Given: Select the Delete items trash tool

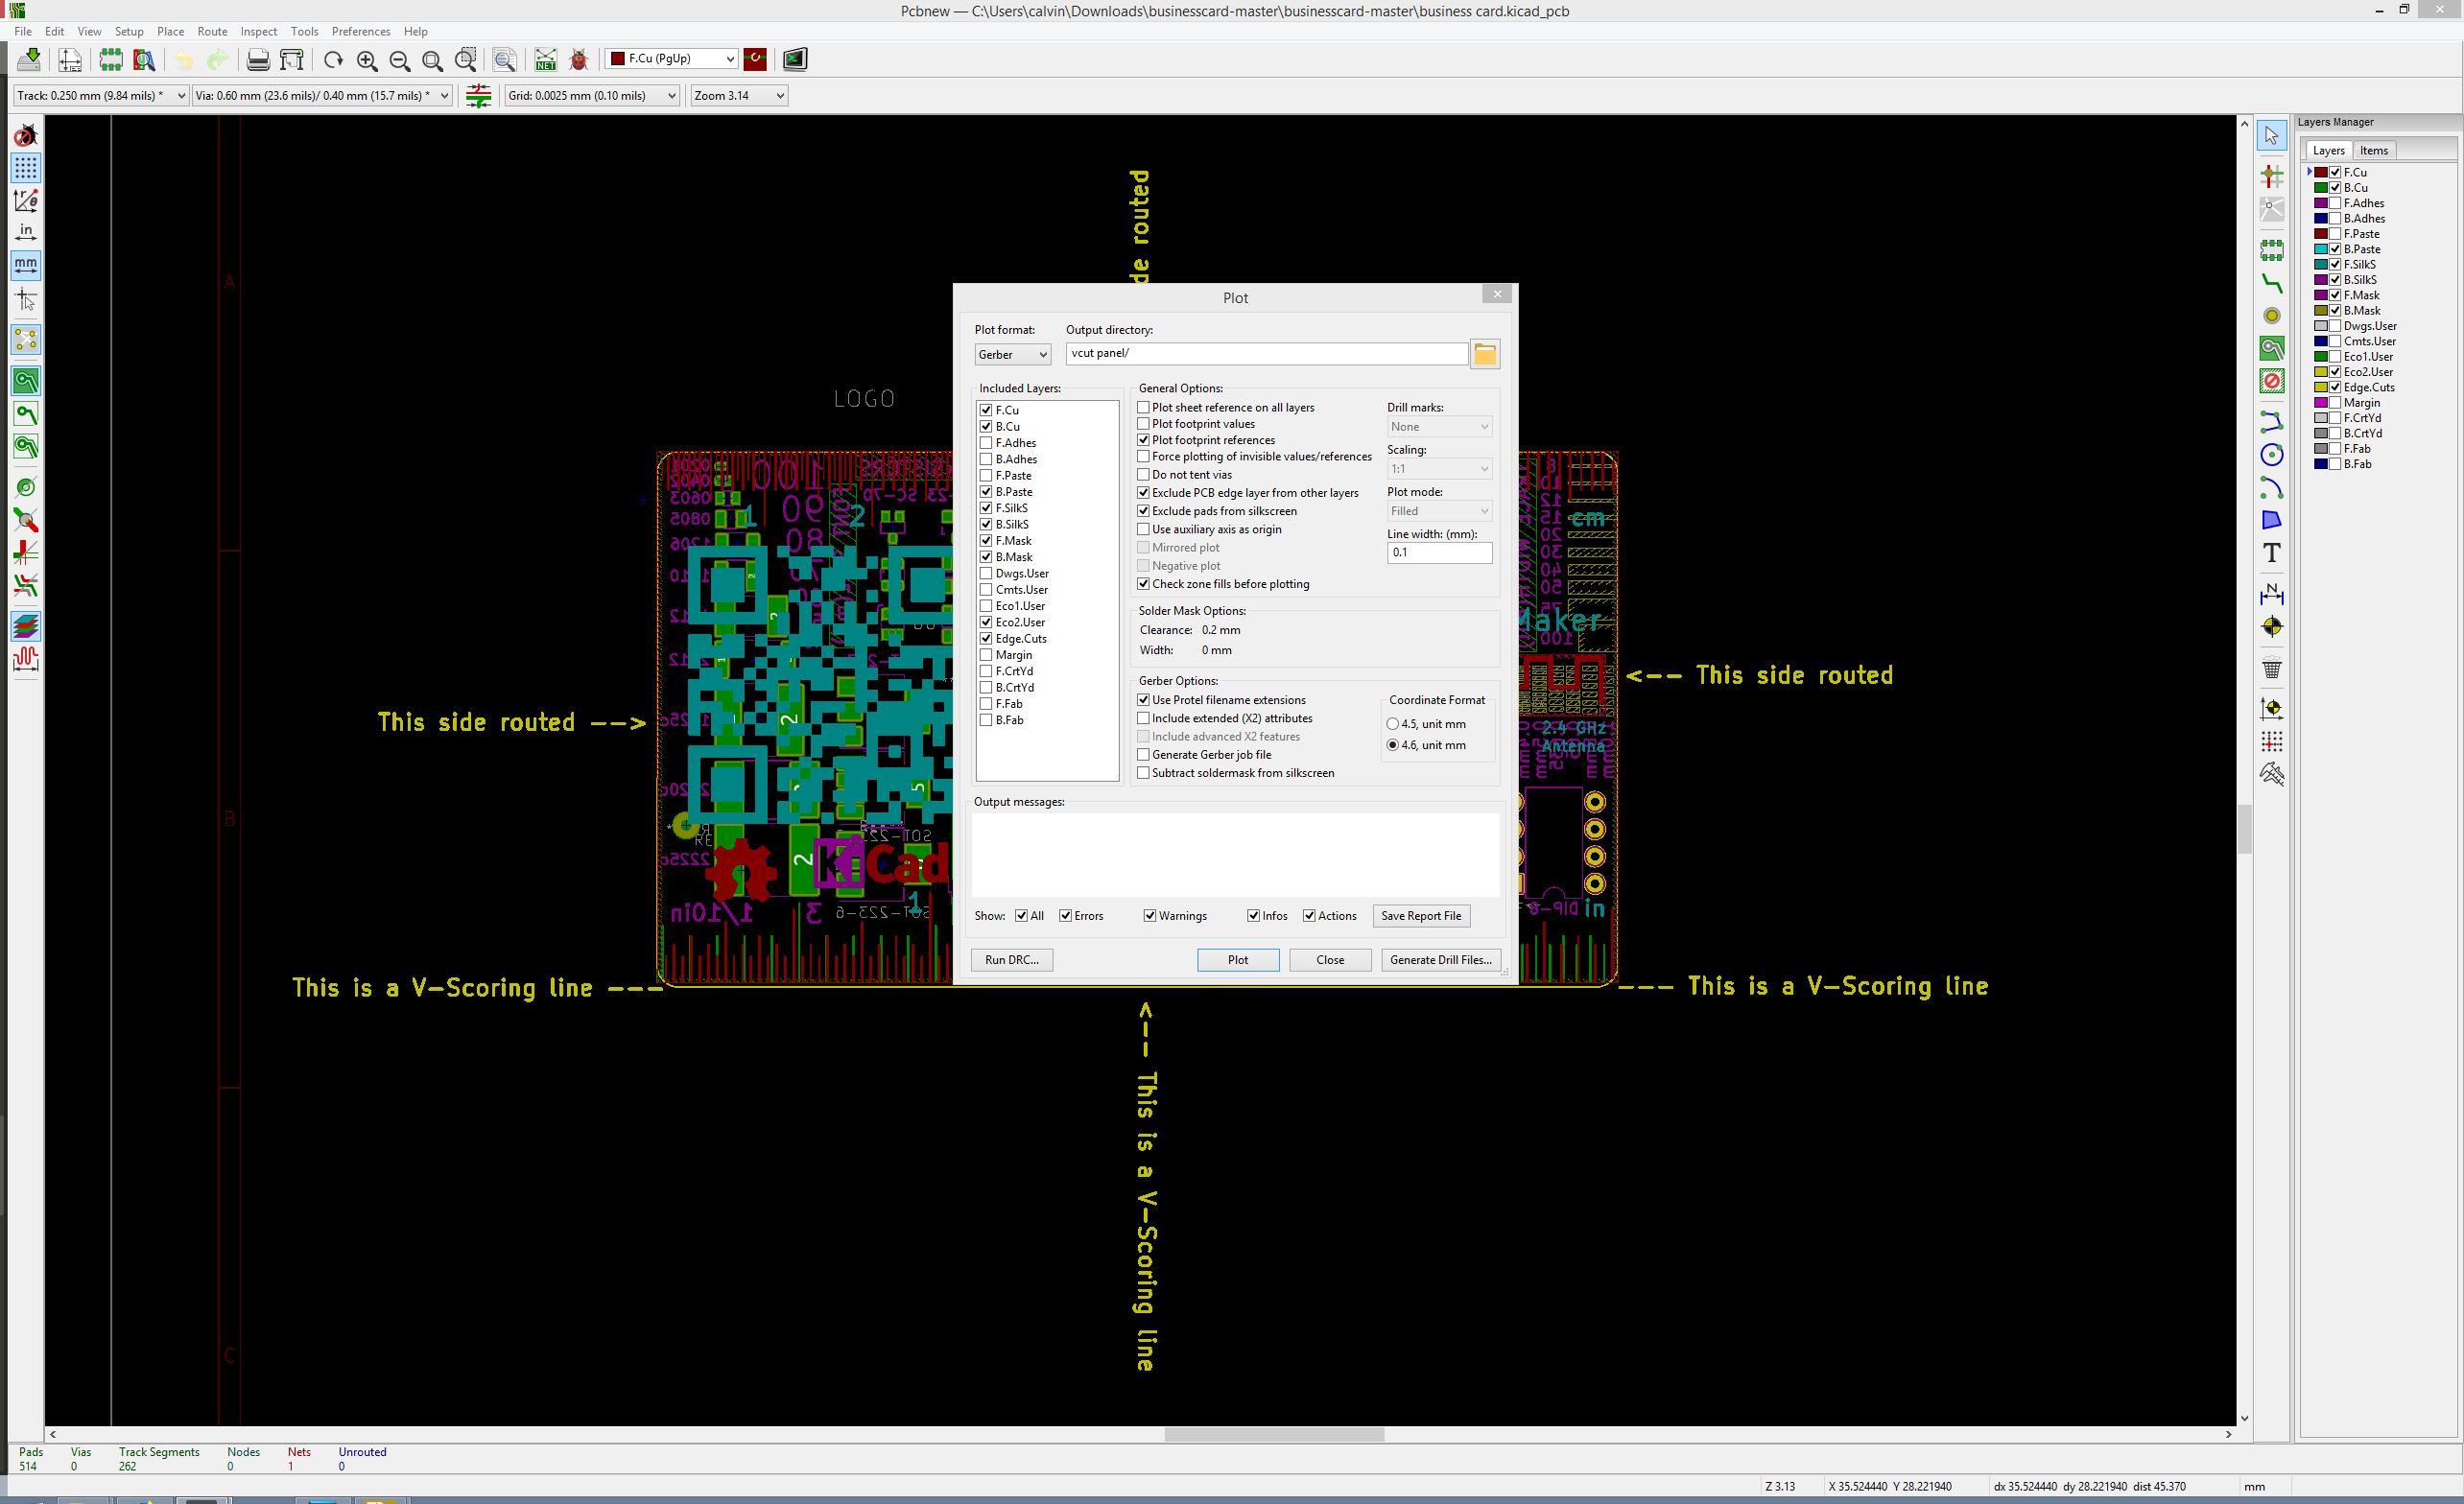Looking at the screenshot, I should [2272, 668].
